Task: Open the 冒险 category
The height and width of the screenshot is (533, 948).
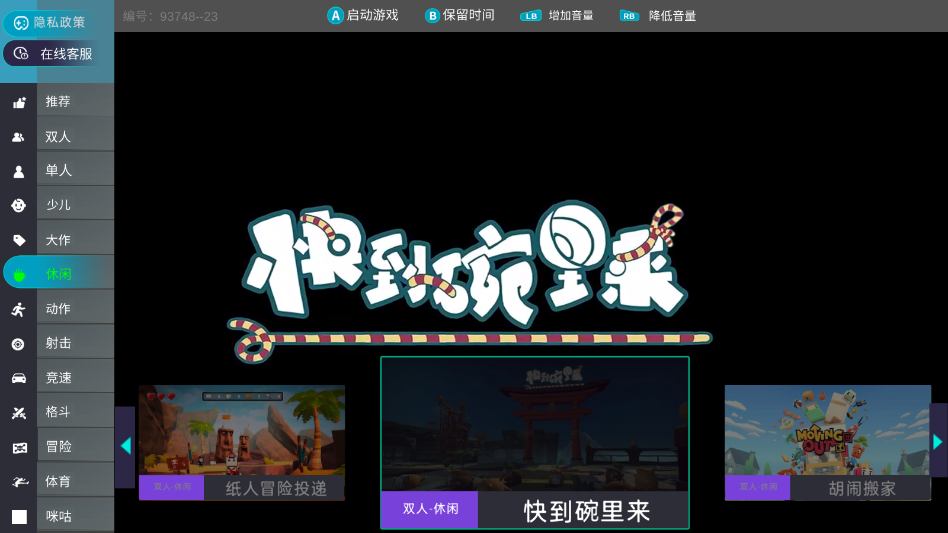Action: click(58, 447)
